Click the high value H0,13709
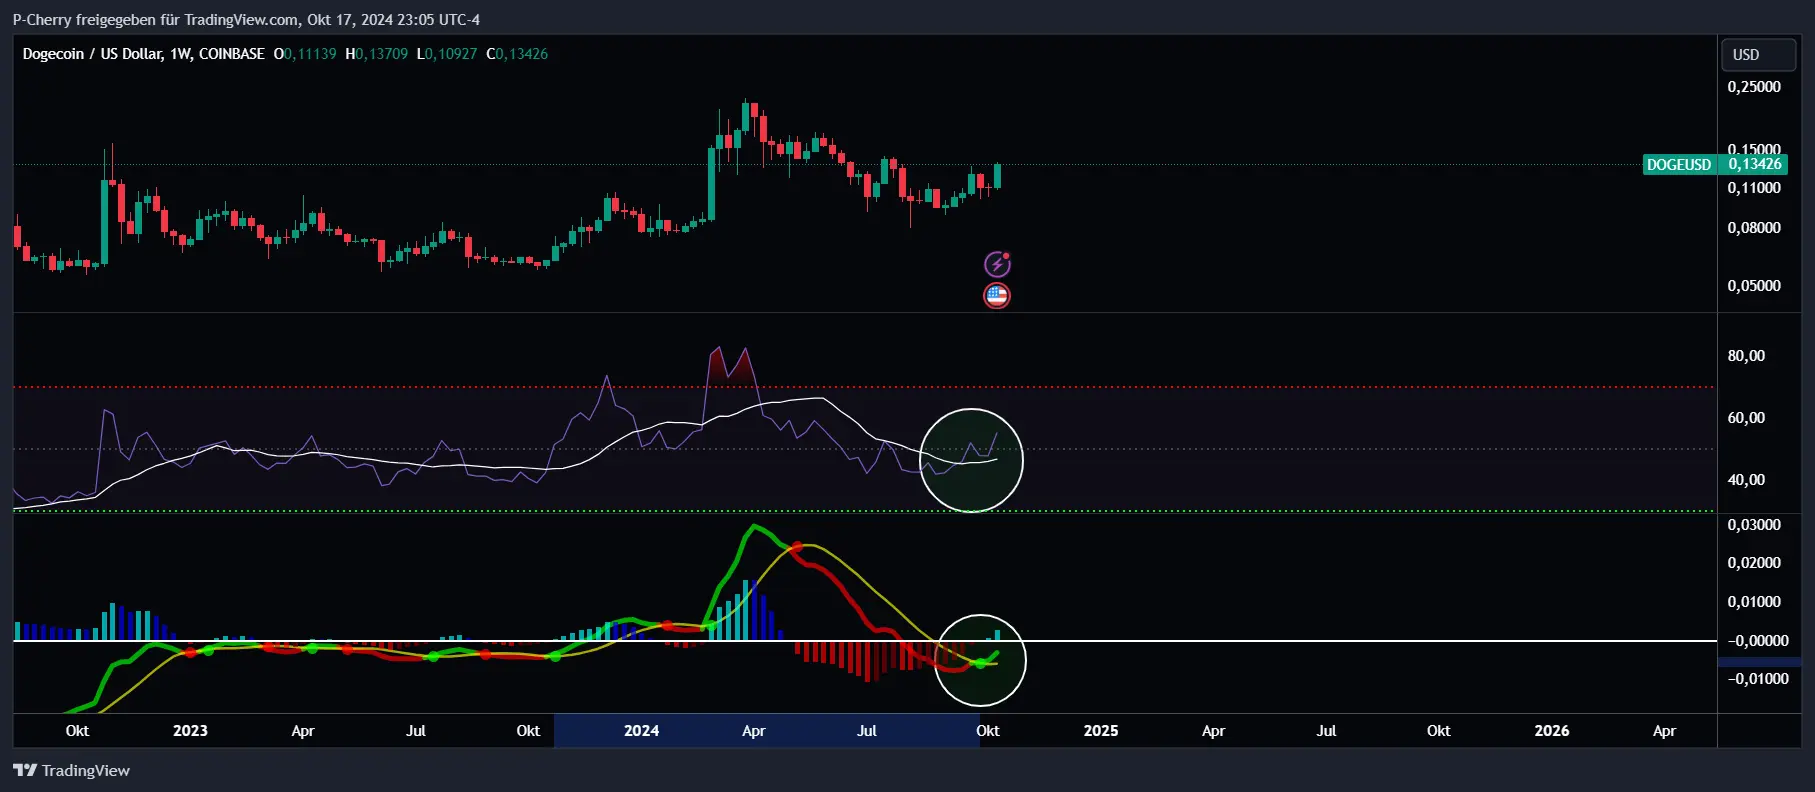The height and width of the screenshot is (792, 1815). (377, 54)
